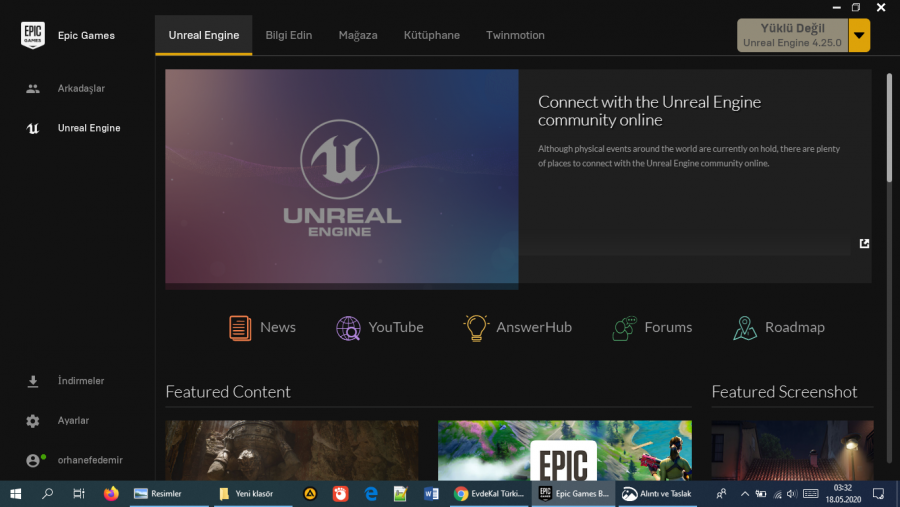Open Microsoft Word from the taskbar
The image size is (900, 507).
point(431,494)
